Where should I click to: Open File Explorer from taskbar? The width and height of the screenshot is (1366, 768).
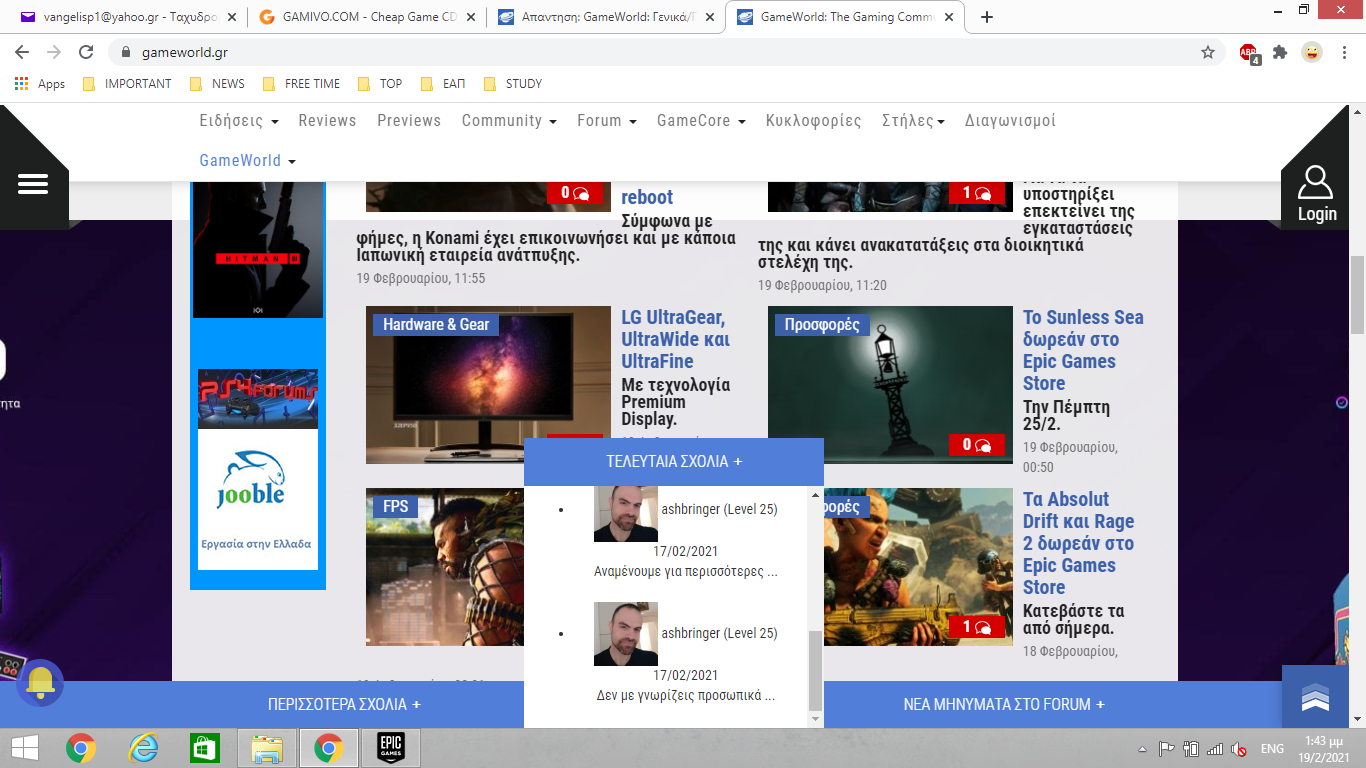click(x=267, y=748)
